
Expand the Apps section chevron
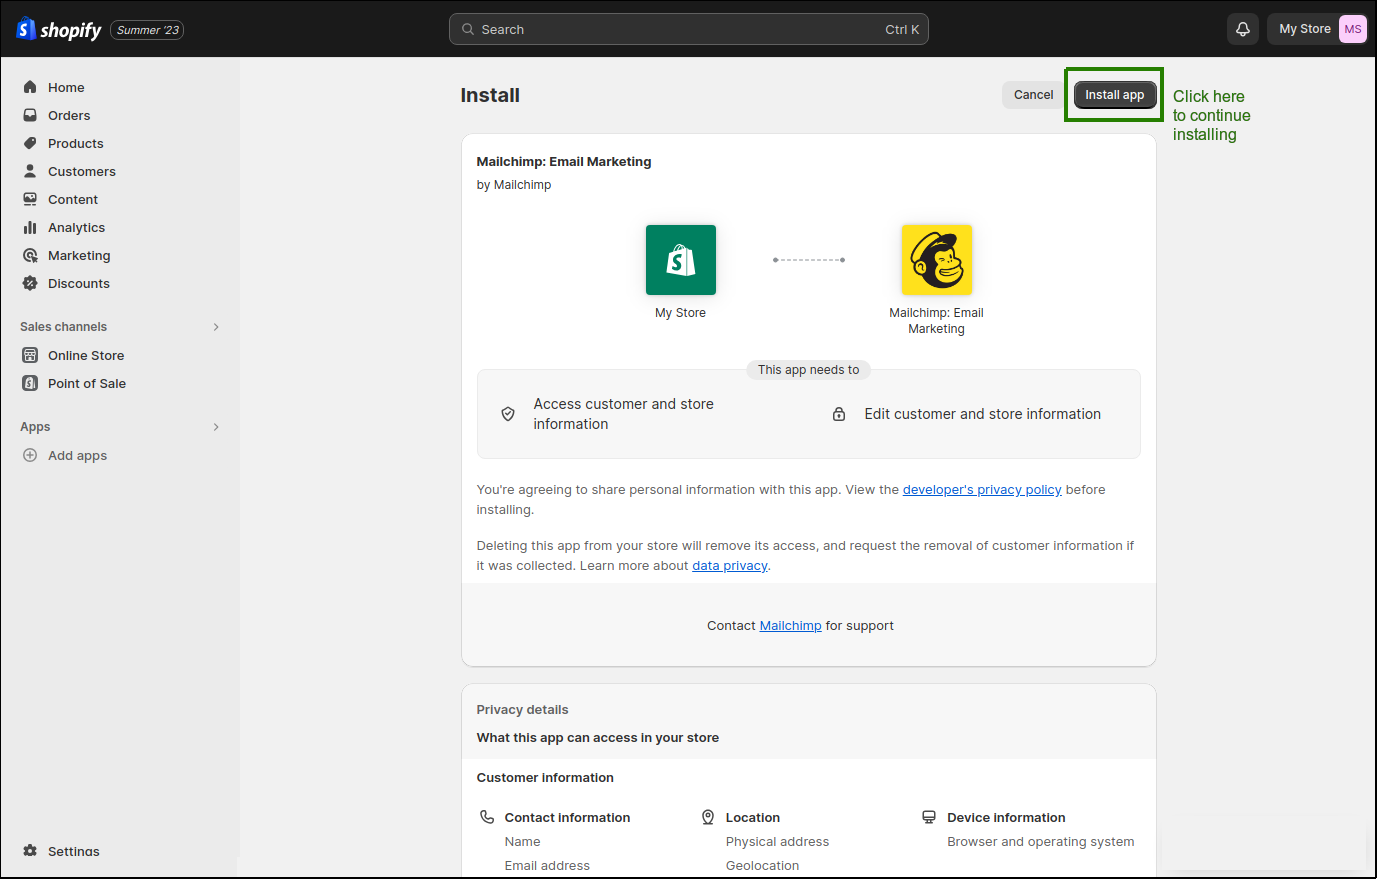(x=216, y=427)
